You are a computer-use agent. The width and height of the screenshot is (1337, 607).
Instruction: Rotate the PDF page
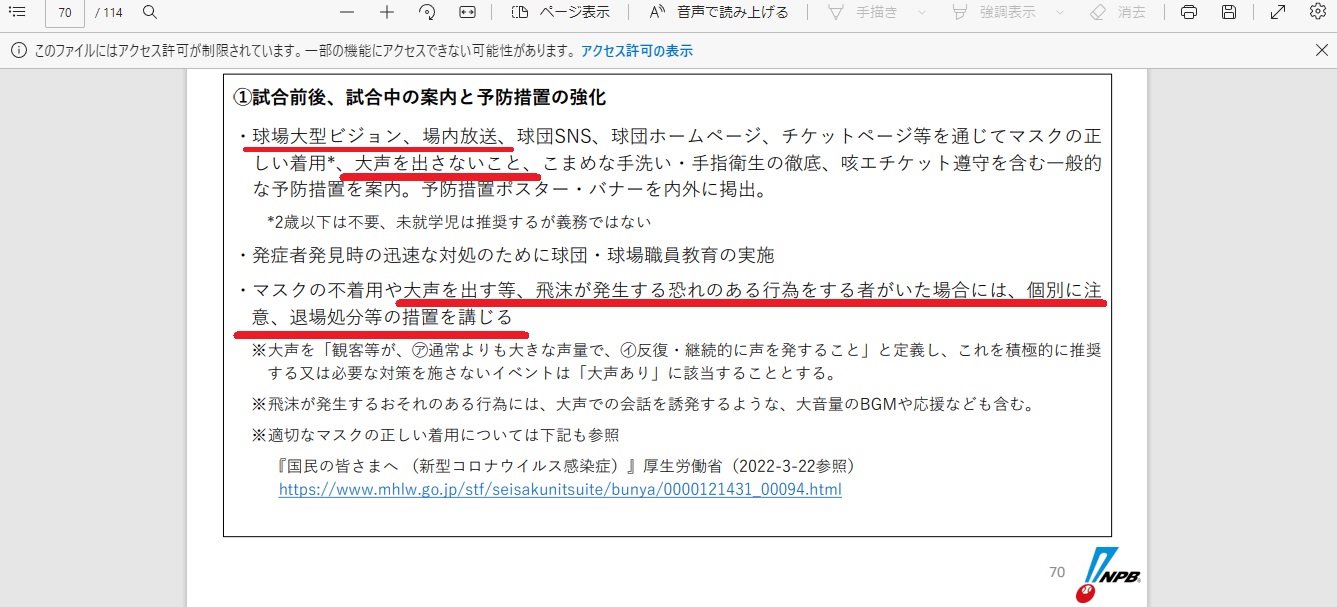pos(427,12)
